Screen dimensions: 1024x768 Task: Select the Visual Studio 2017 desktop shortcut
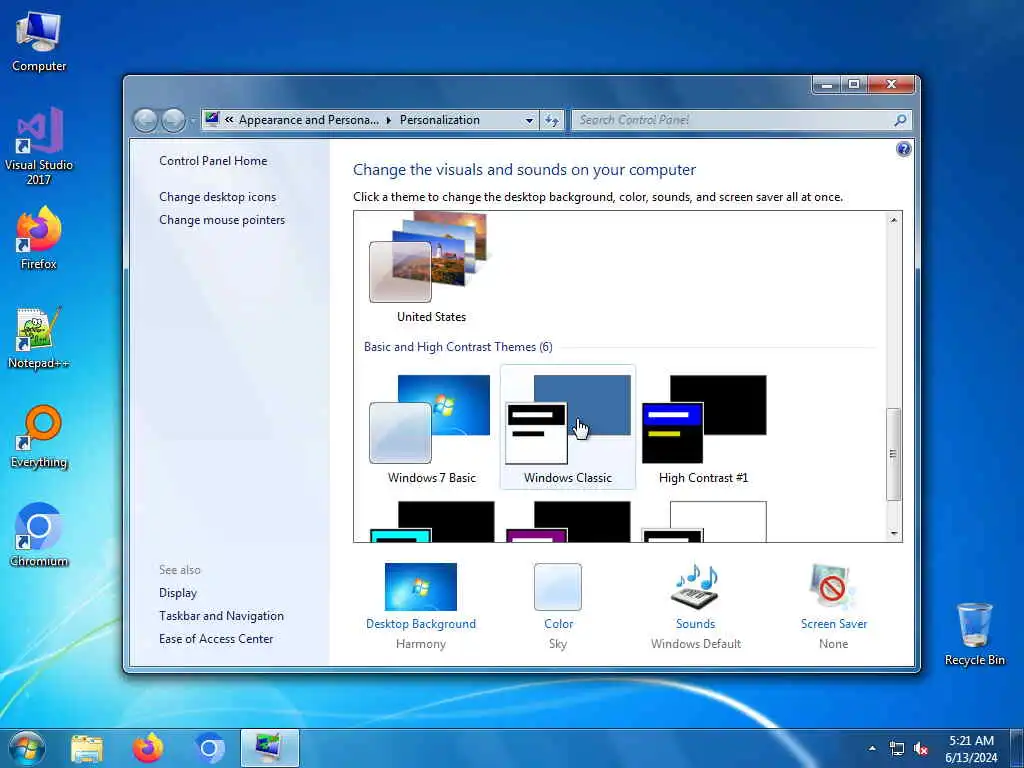[39, 146]
